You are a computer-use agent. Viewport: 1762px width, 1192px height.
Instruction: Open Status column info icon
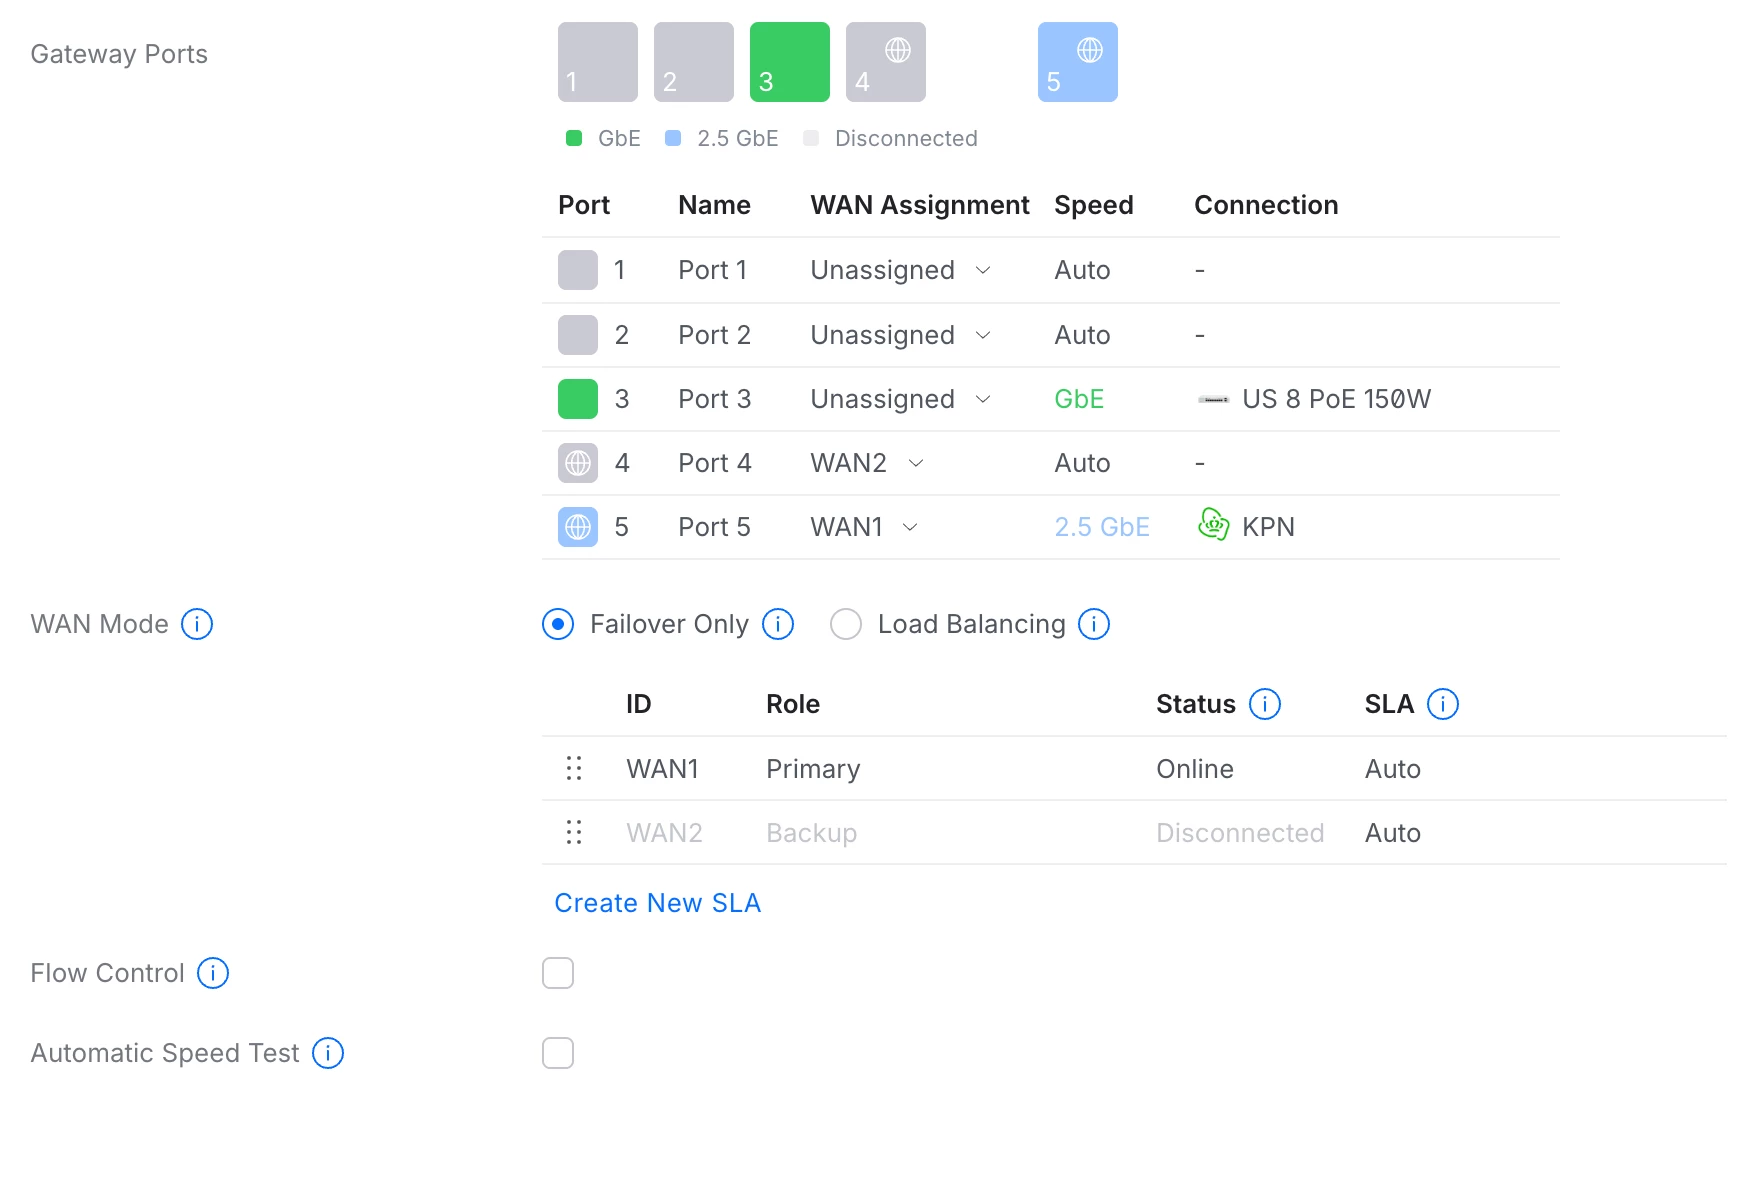pyautogui.click(x=1265, y=704)
